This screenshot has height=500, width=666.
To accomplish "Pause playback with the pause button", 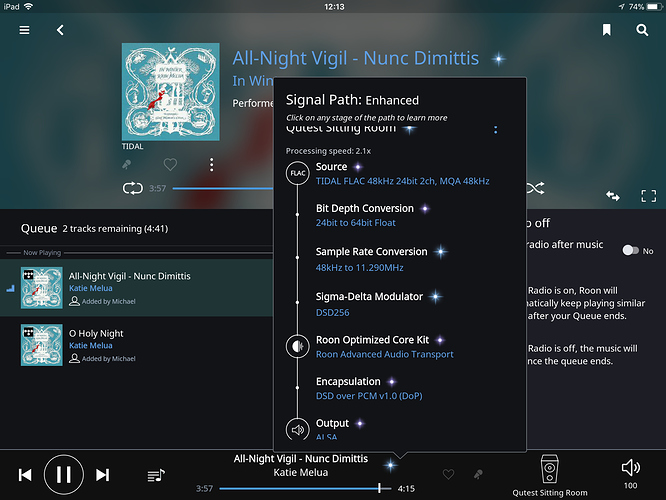I will tap(64, 475).
